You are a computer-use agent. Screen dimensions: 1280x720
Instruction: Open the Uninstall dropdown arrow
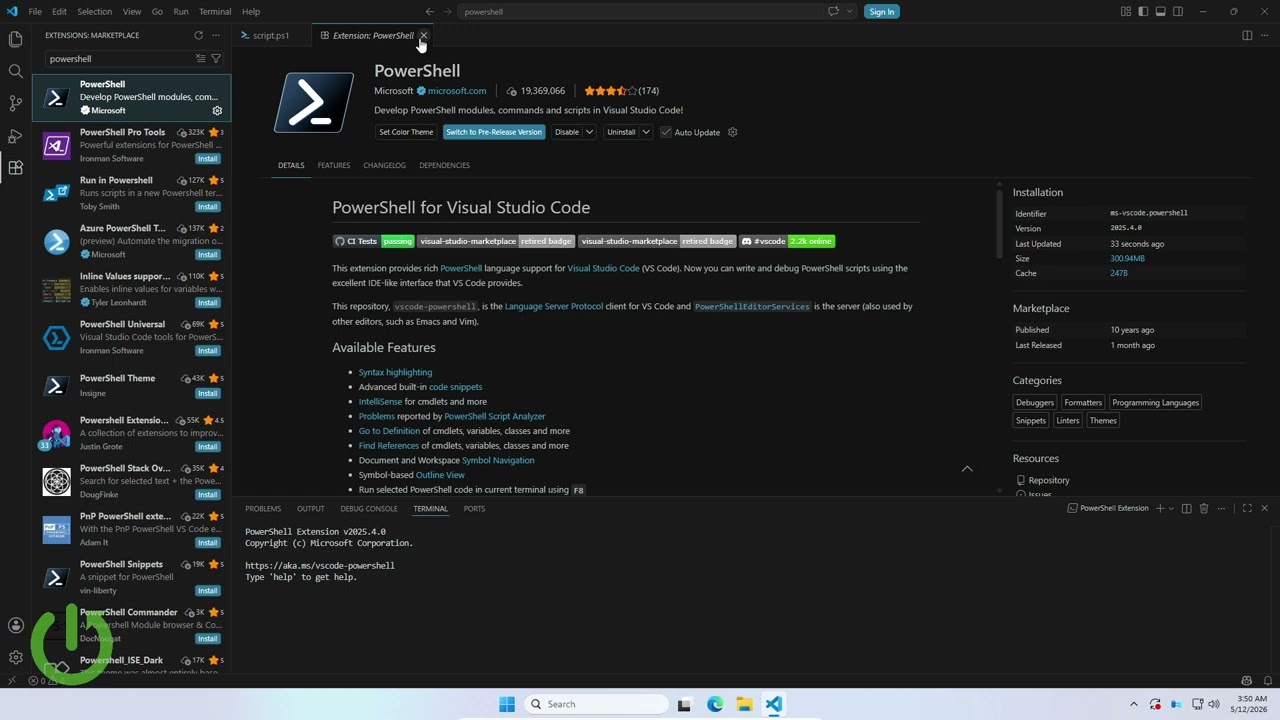tap(646, 132)
